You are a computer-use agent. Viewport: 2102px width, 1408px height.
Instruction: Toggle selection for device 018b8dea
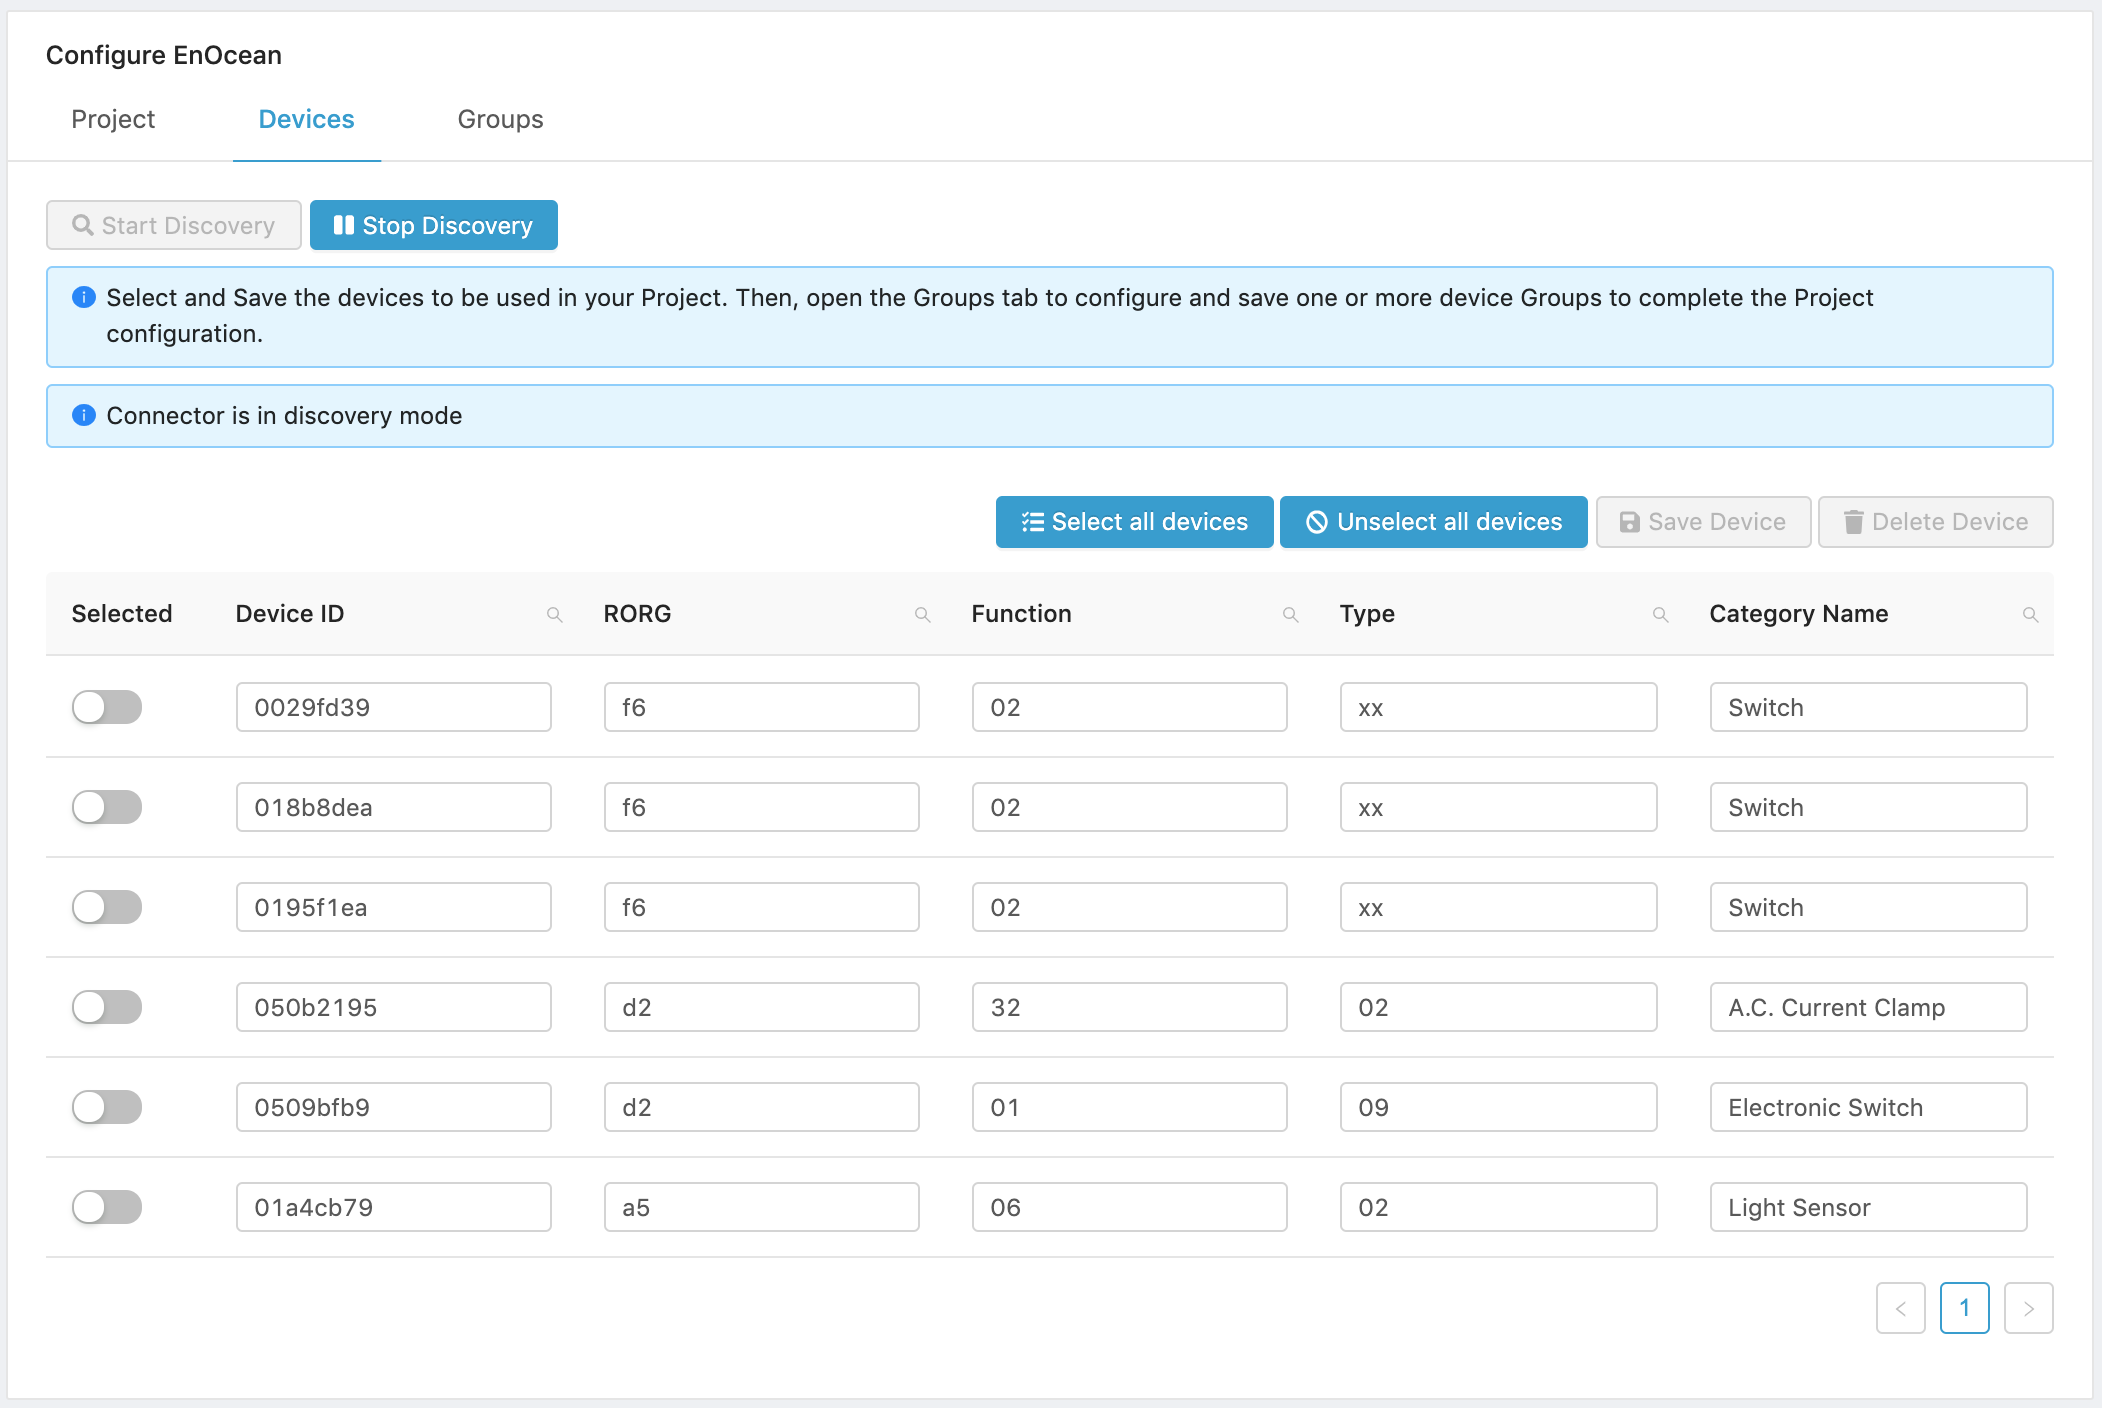tap(107, 807)
